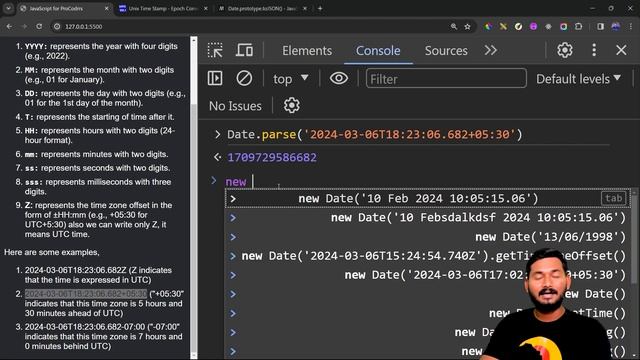Expand more DevTools tabs chevron
Viewport: 640px width, 360px height.
point(491,50)
